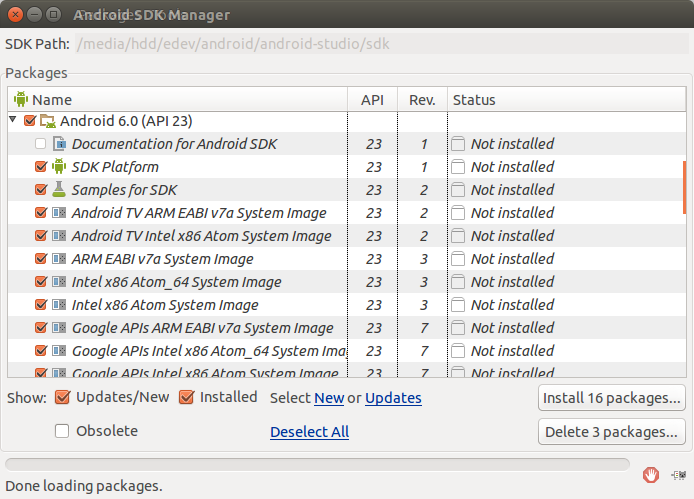Sort packages by the Name column header
Image resolution: width=694 pixels, height=499 pixels.
pos(177,99)
